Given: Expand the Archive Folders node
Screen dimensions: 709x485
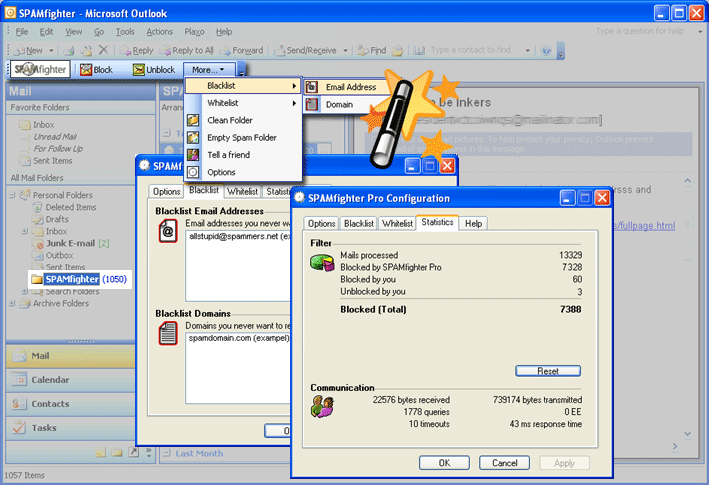Looking at the screenshot, I should pos(13,304).
